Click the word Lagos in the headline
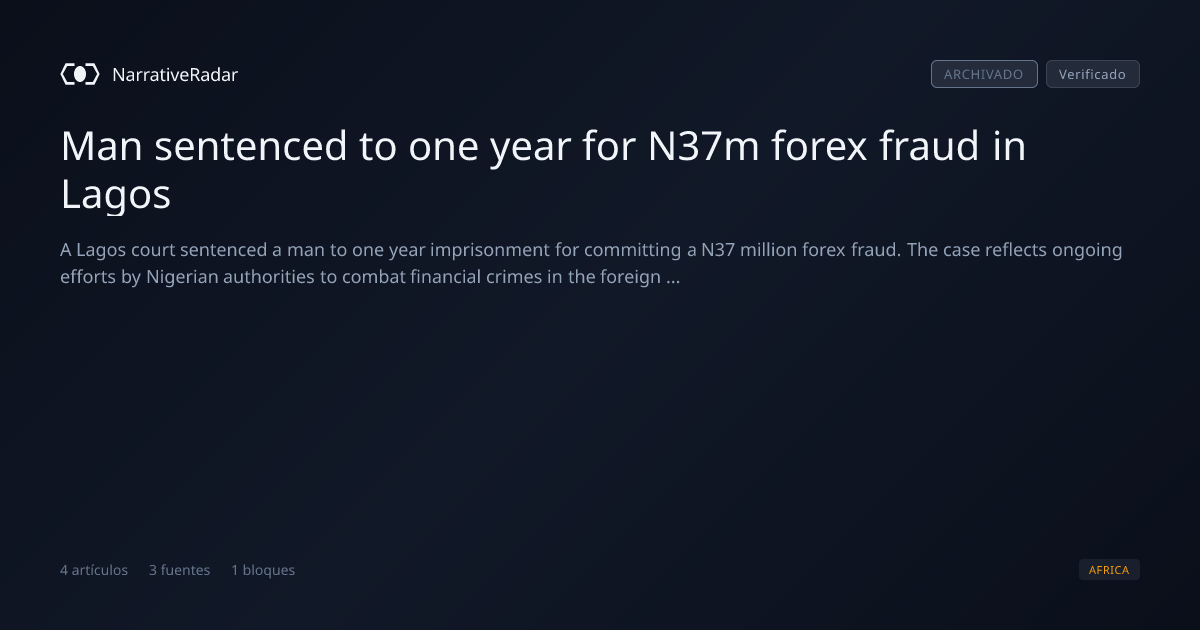 click(116, 196)
